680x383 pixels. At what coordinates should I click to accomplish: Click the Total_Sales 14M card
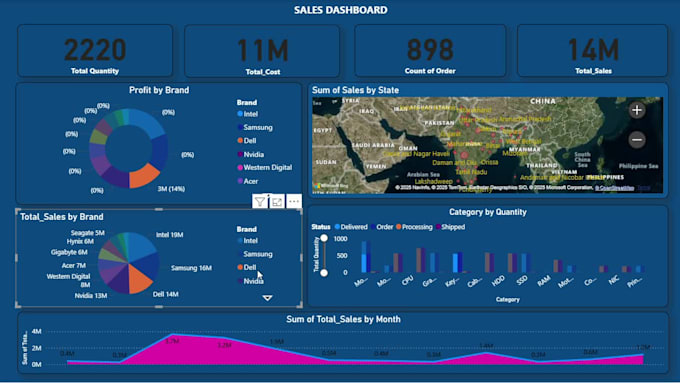coord(592,51)
